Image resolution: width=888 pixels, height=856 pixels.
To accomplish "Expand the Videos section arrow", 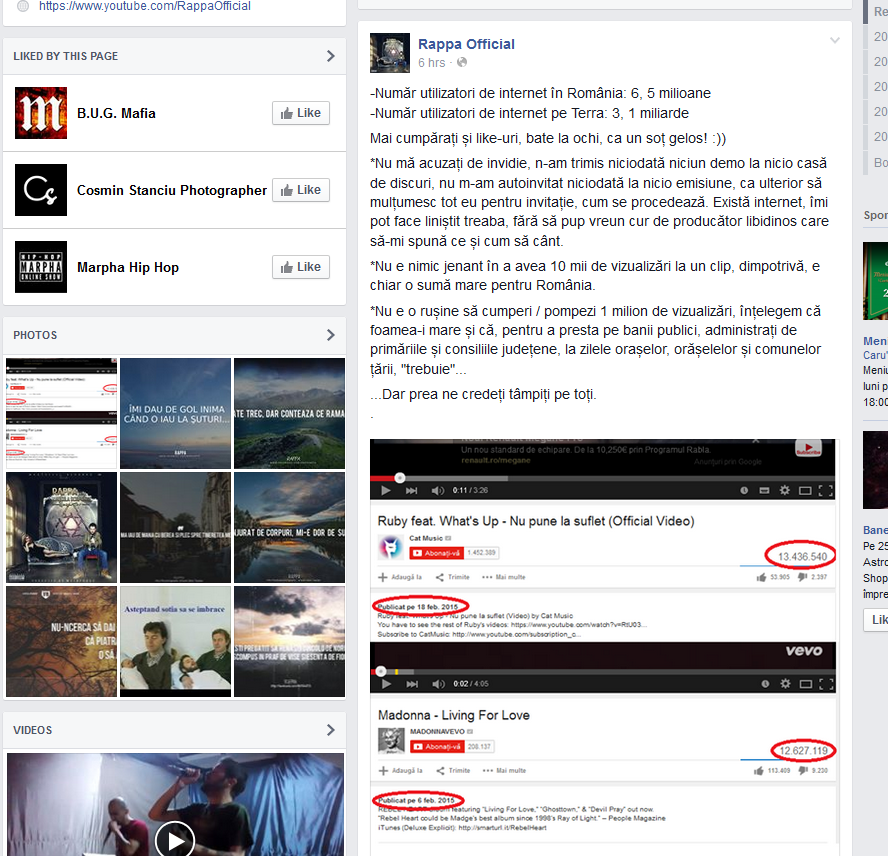I will [331, 730].
